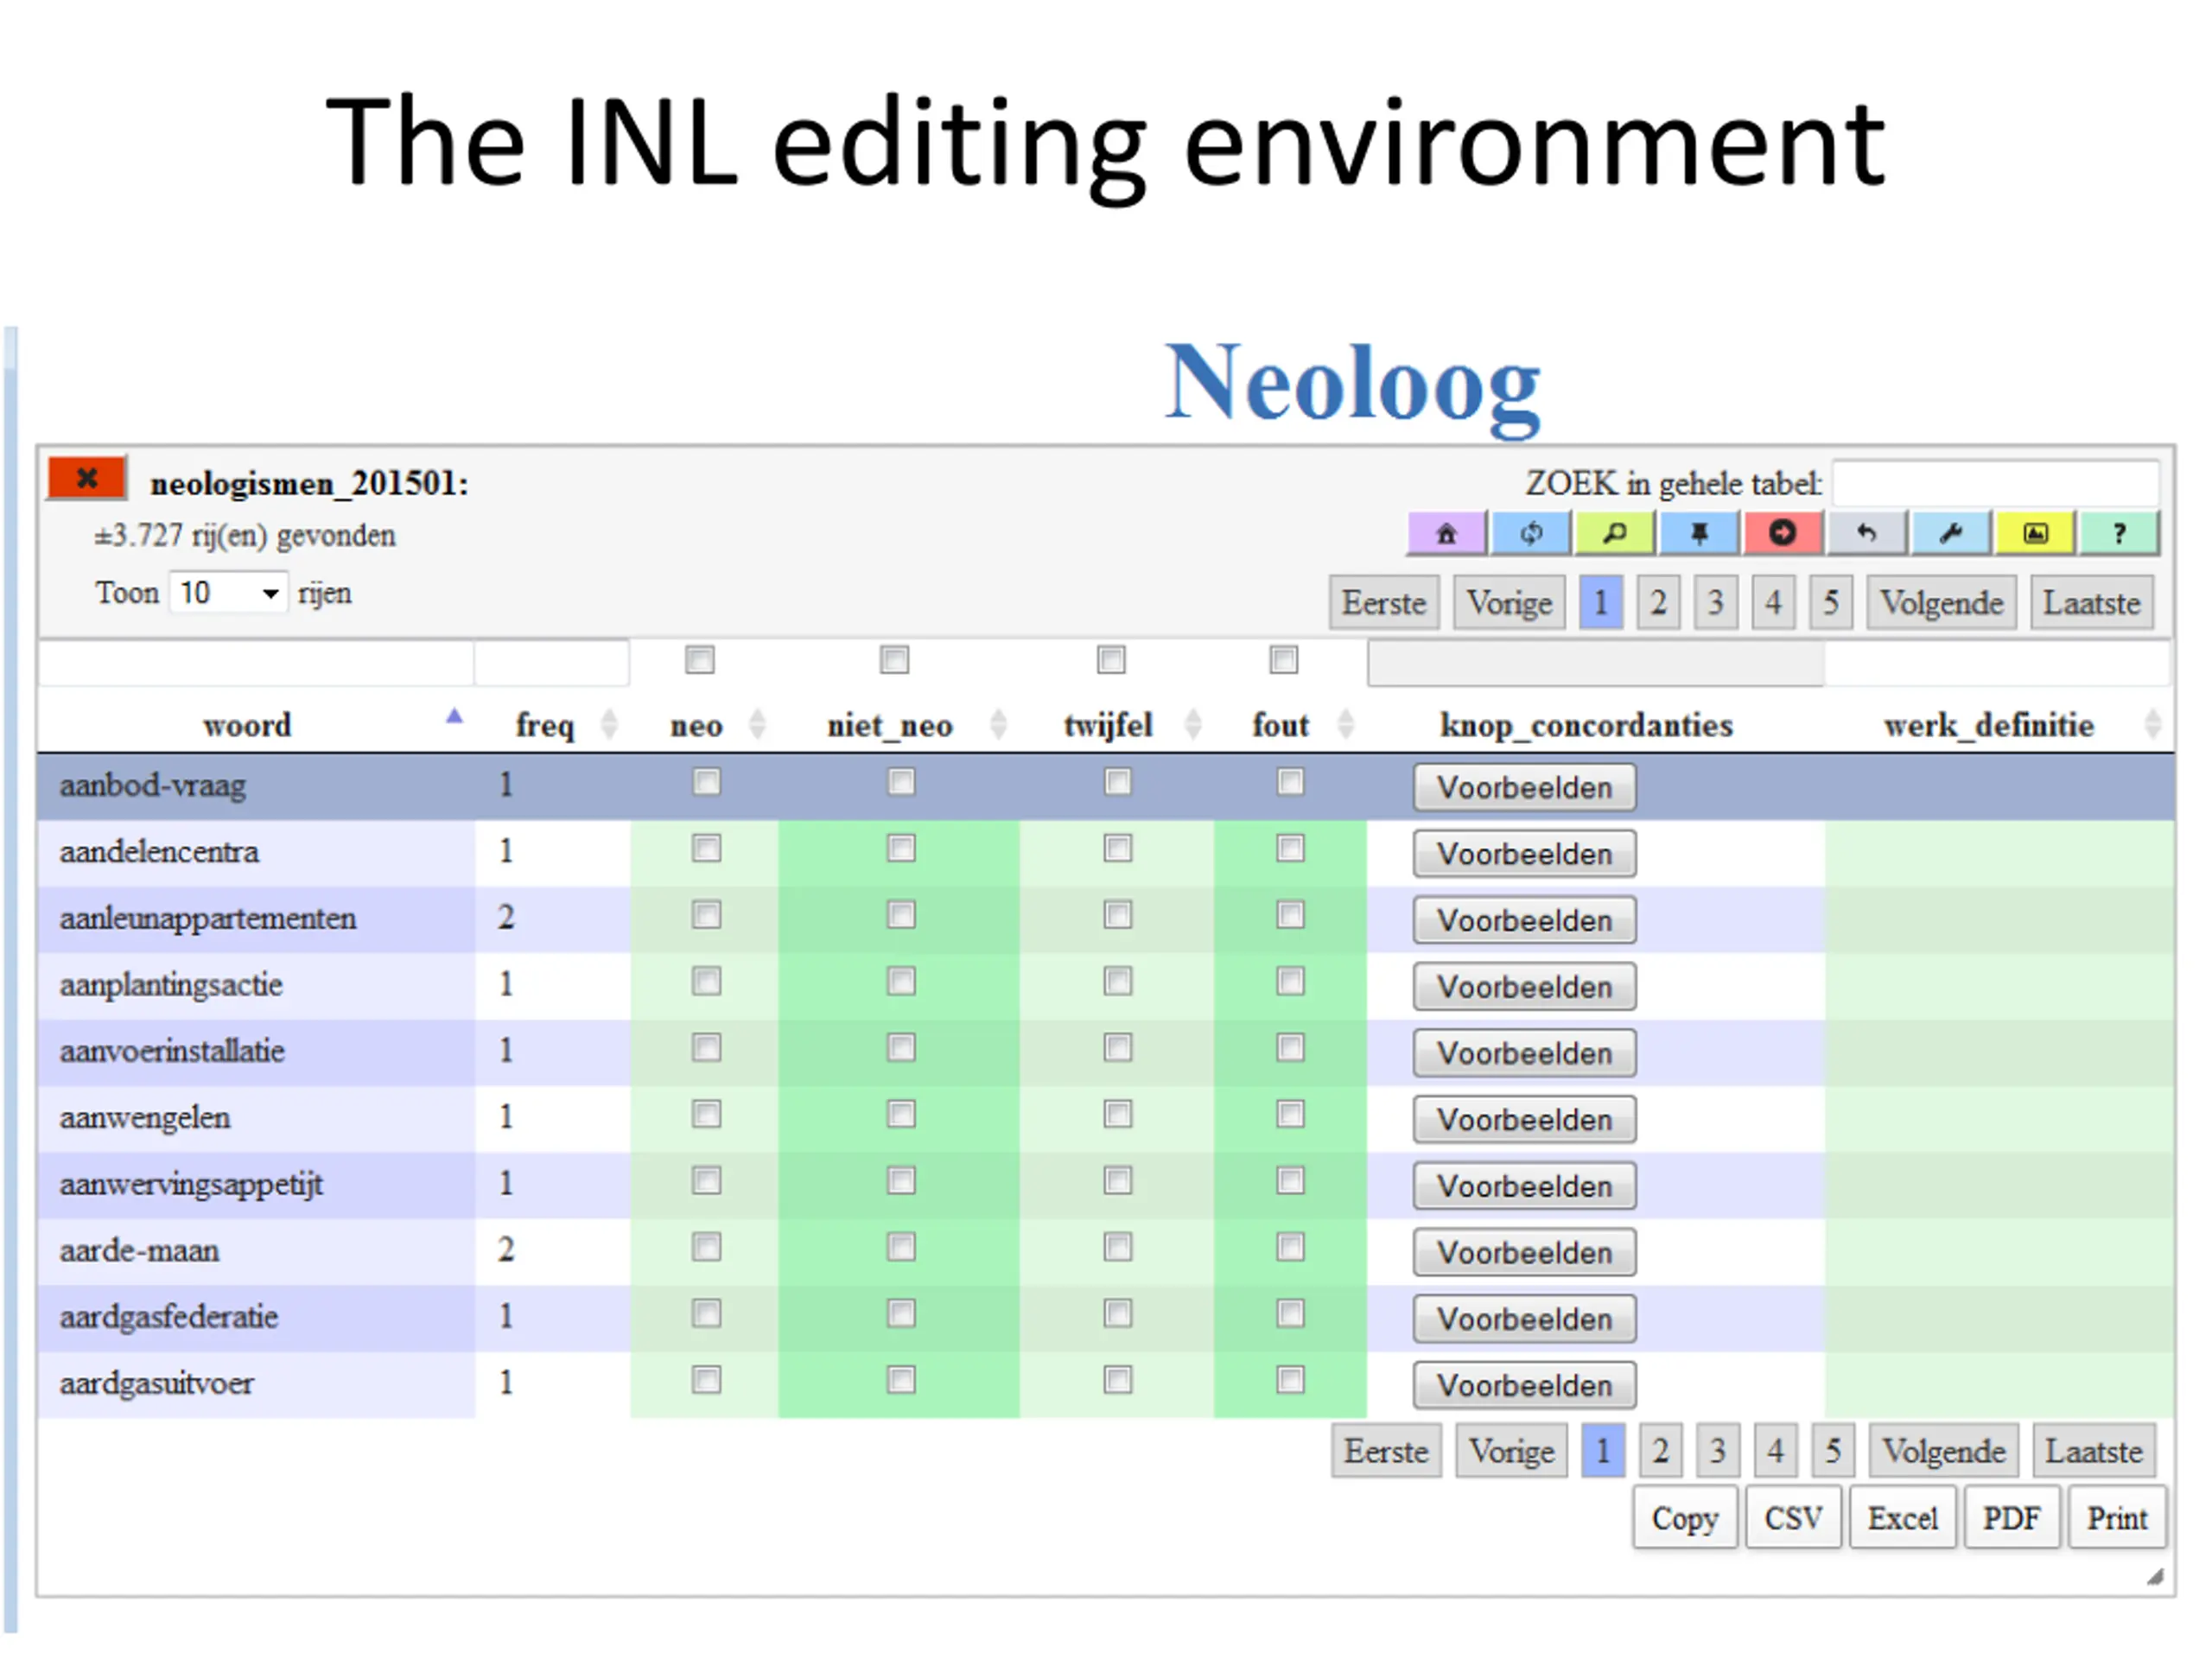Go to page 3 in top pagination
The image size is (2212, 1659).
(1716, 603)
